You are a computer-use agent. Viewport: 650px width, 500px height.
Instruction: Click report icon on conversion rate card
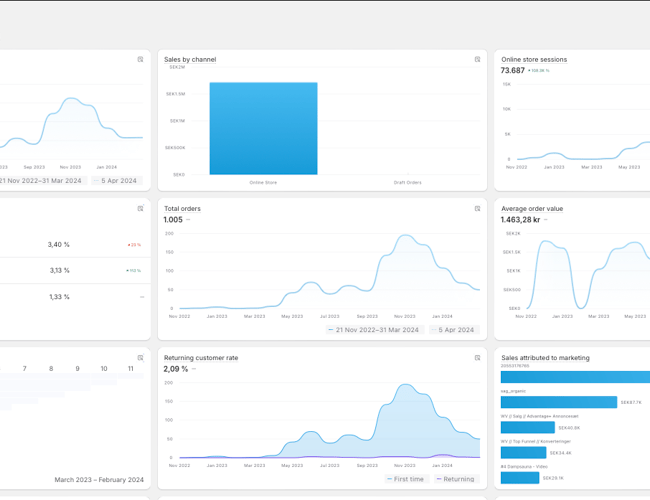pos(140,209)
